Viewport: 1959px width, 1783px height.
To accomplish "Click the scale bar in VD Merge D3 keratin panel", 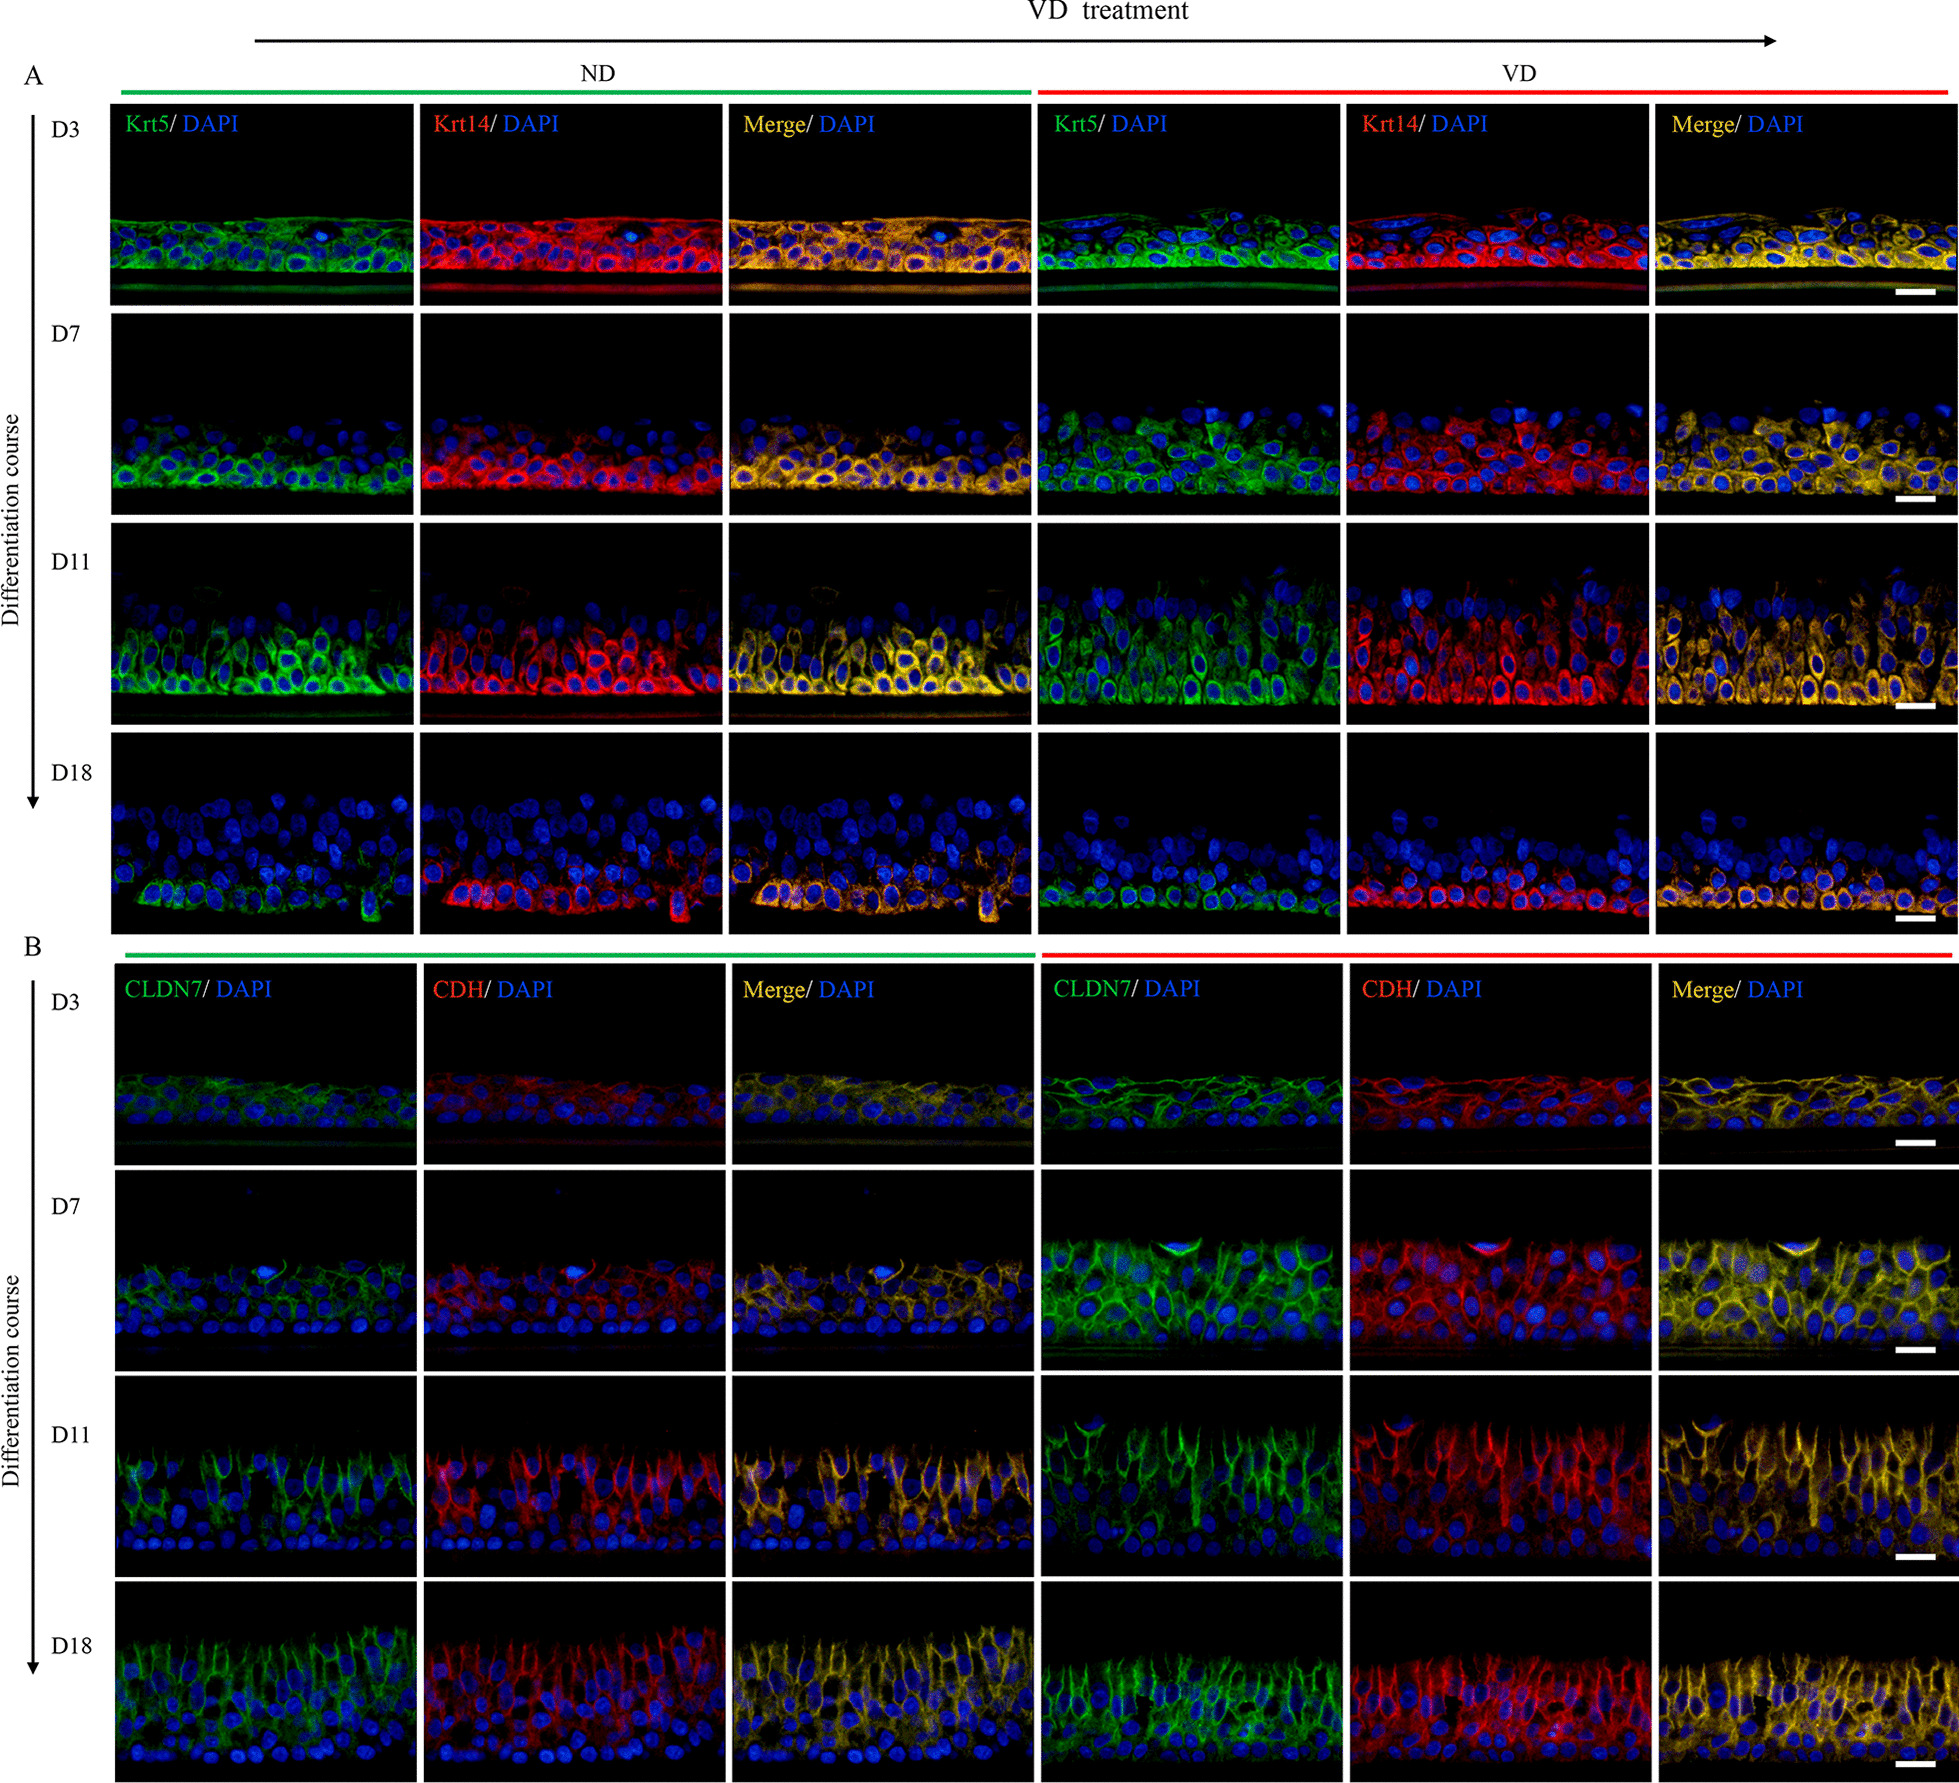I will 1915,292.
